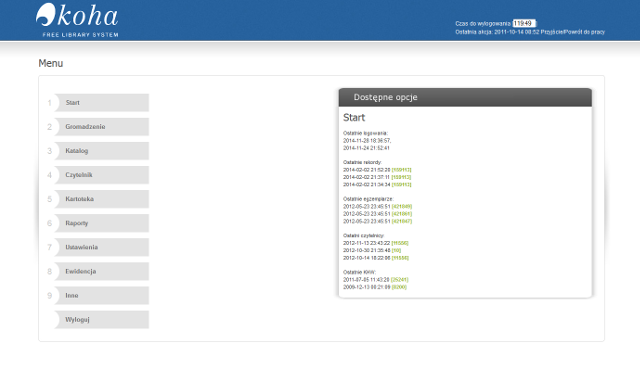The height and width of the screenshot is (375, 640).
Task: Open first item link under Ostatnie egzemplarze
Action: 402,206
